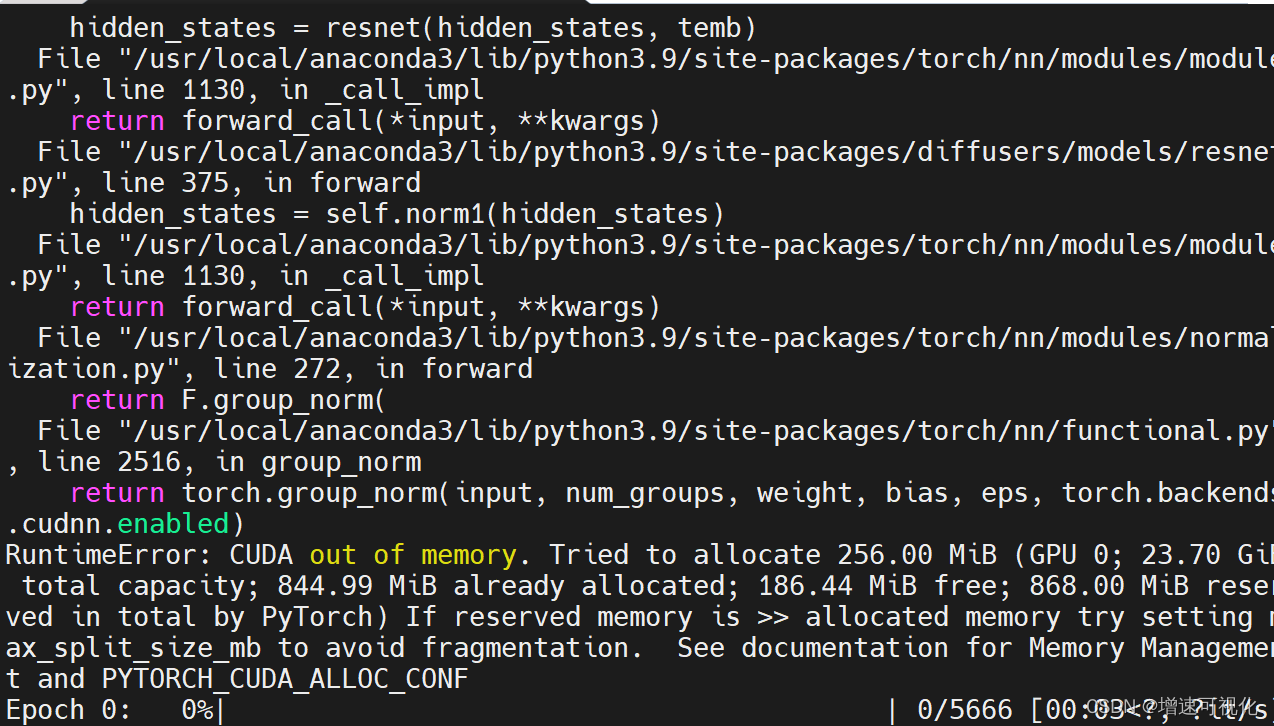
Task: Click 'line 2516, in group_norm' text
Action: coord(229,462)
